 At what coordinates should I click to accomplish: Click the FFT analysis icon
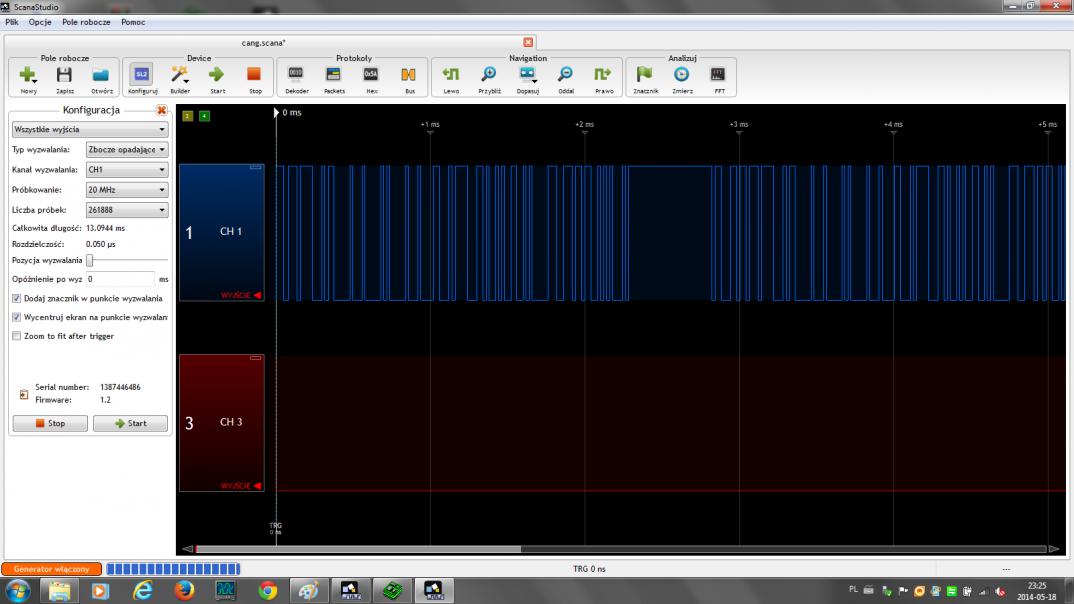(716, 75)
